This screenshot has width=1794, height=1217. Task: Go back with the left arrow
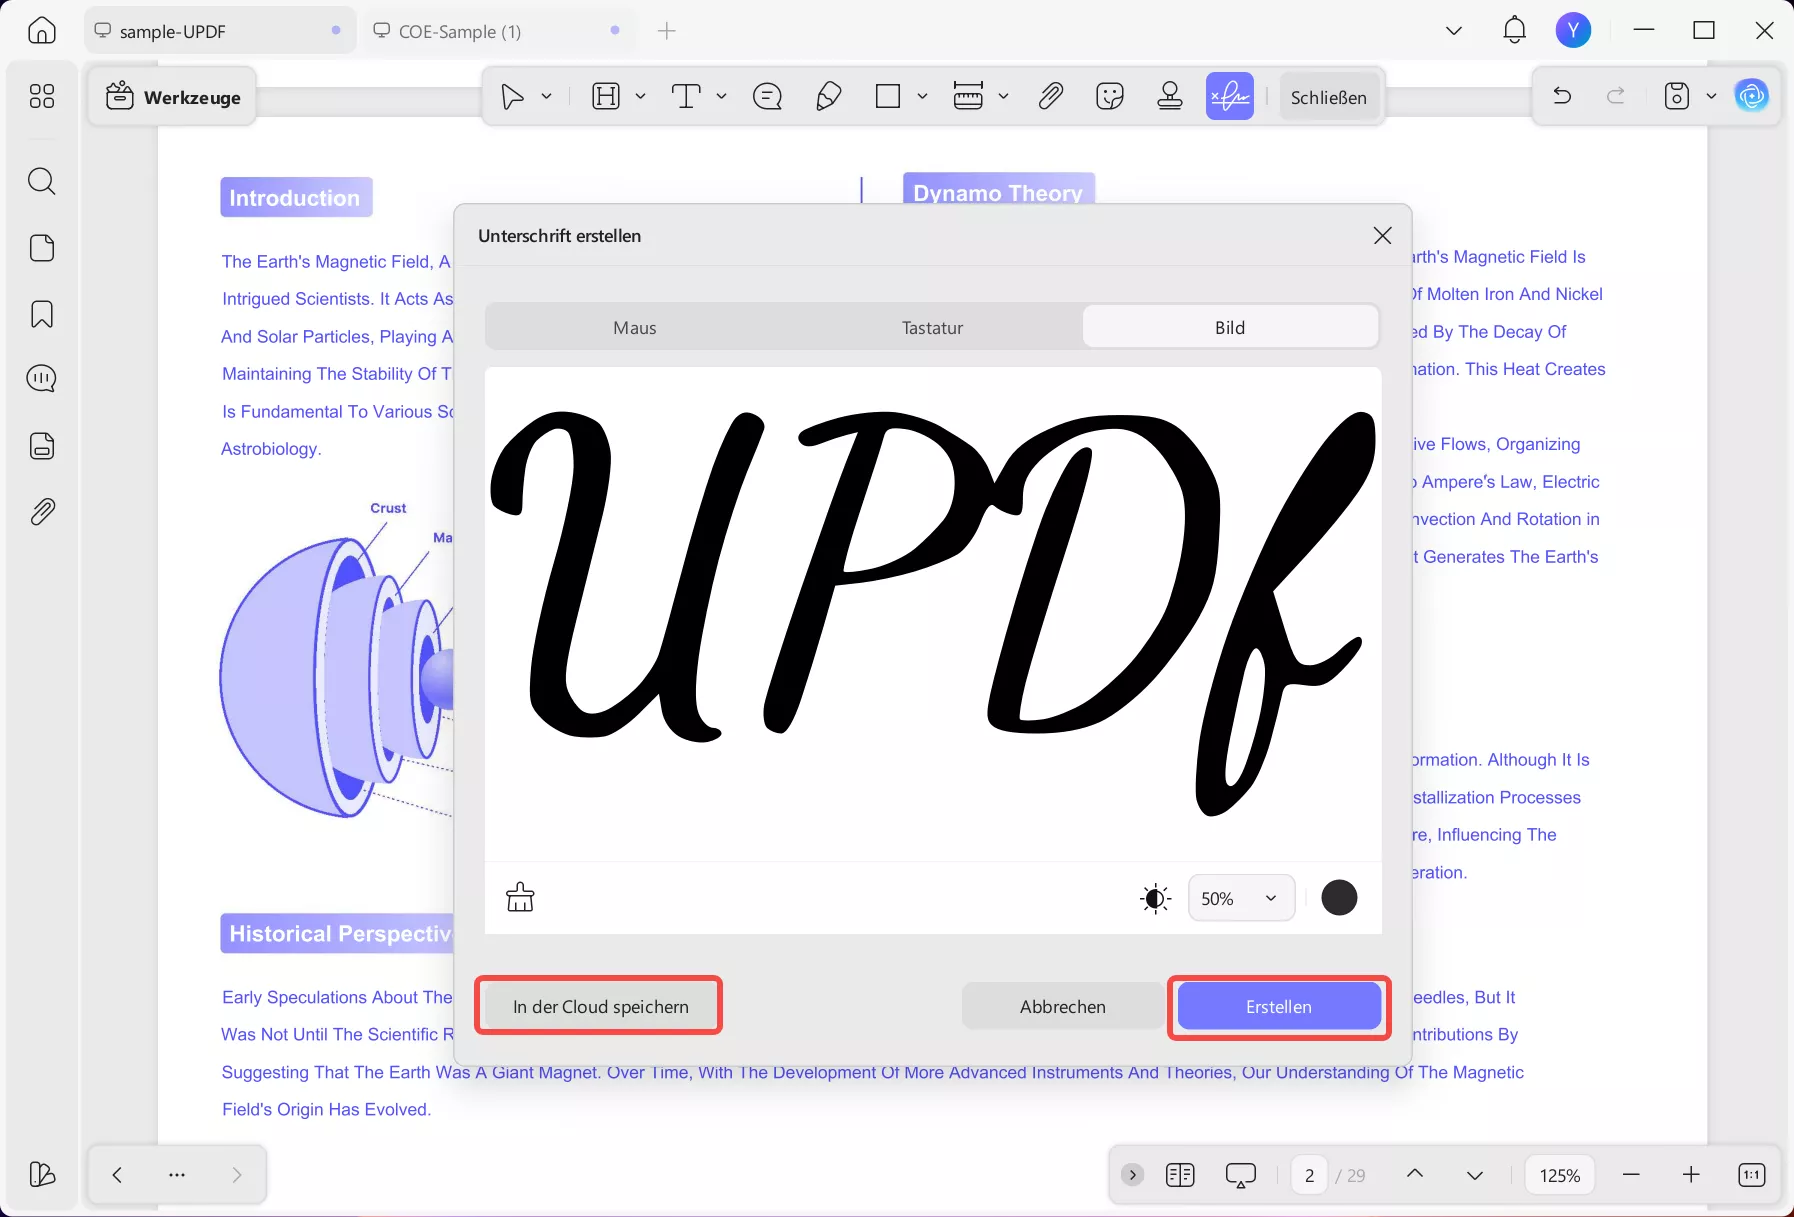(117, 1175)
